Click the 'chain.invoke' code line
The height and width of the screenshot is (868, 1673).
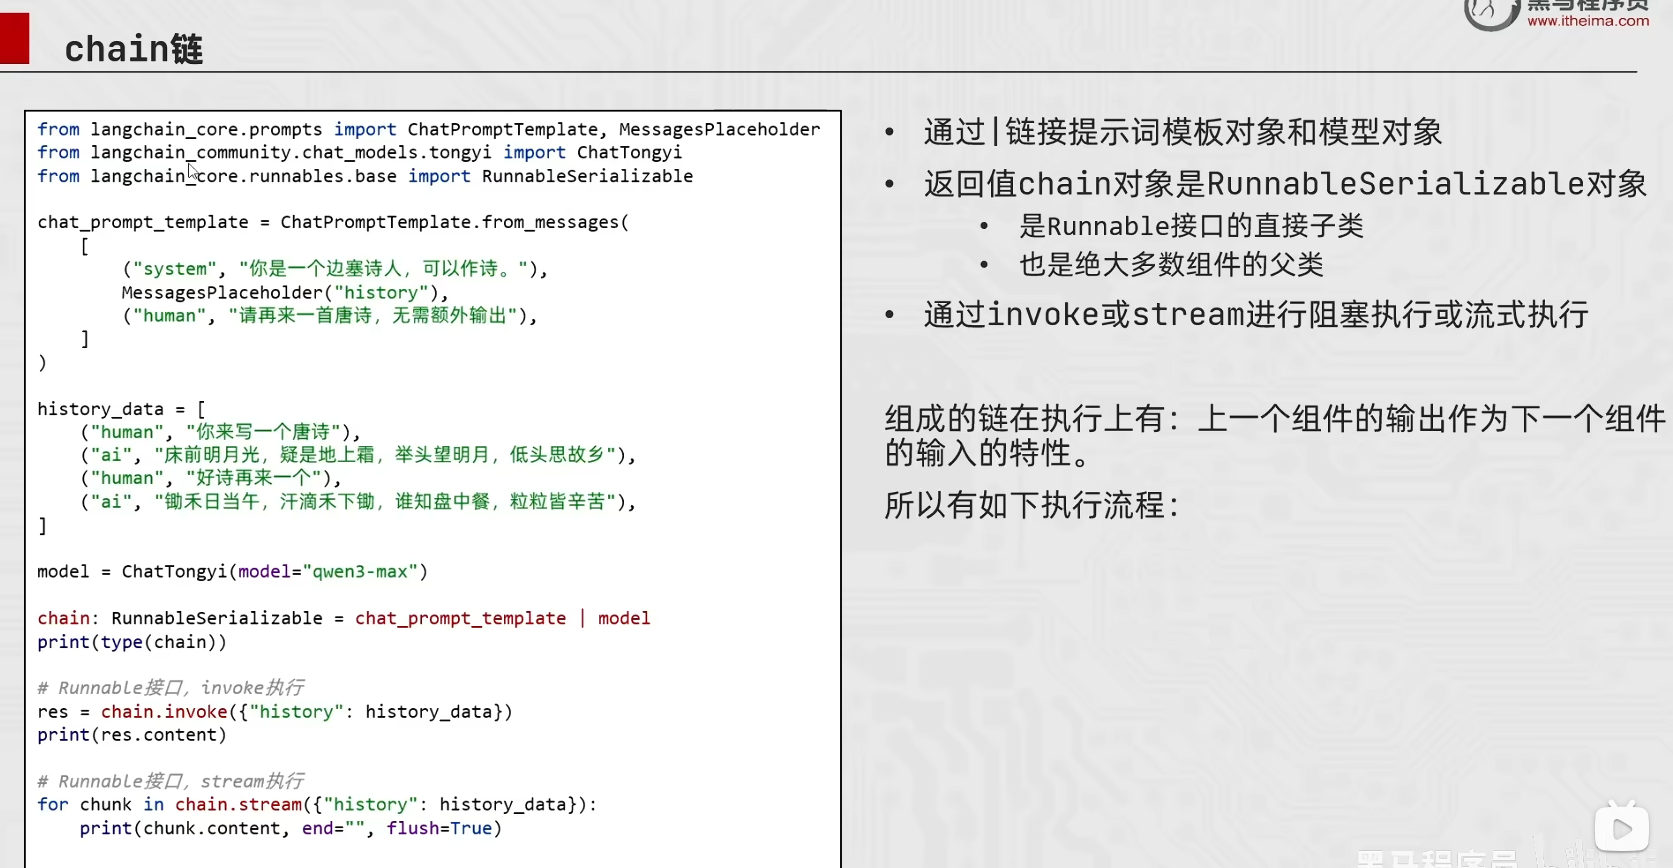tap(275, 712)
